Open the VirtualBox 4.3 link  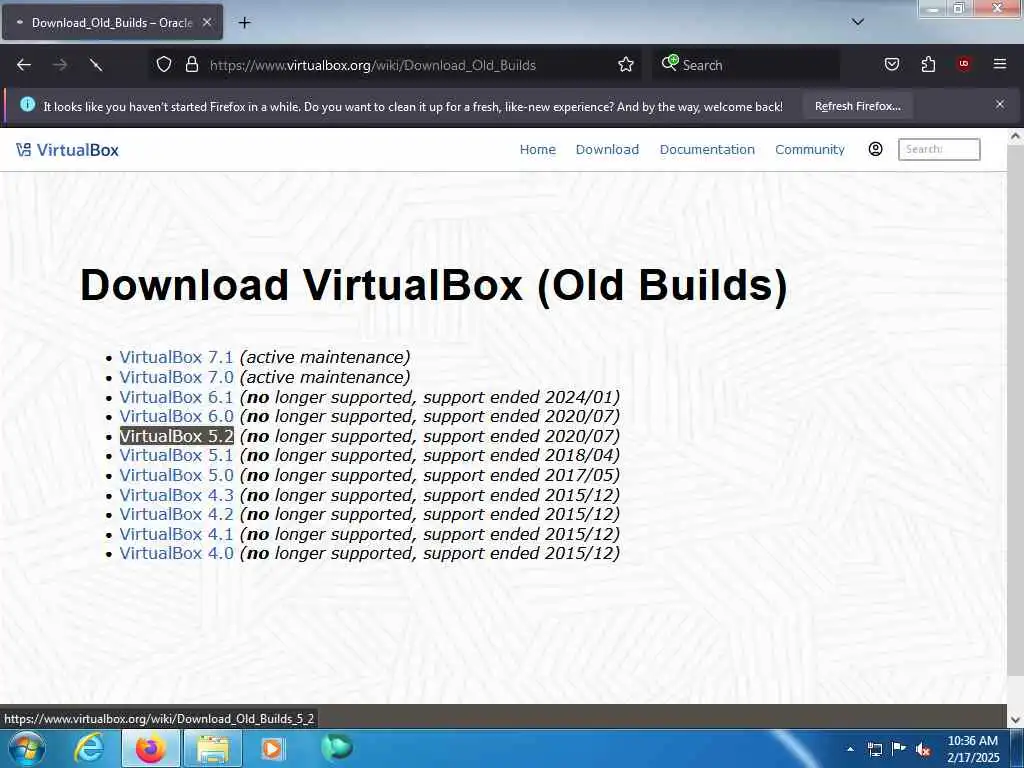click(176, 495)
